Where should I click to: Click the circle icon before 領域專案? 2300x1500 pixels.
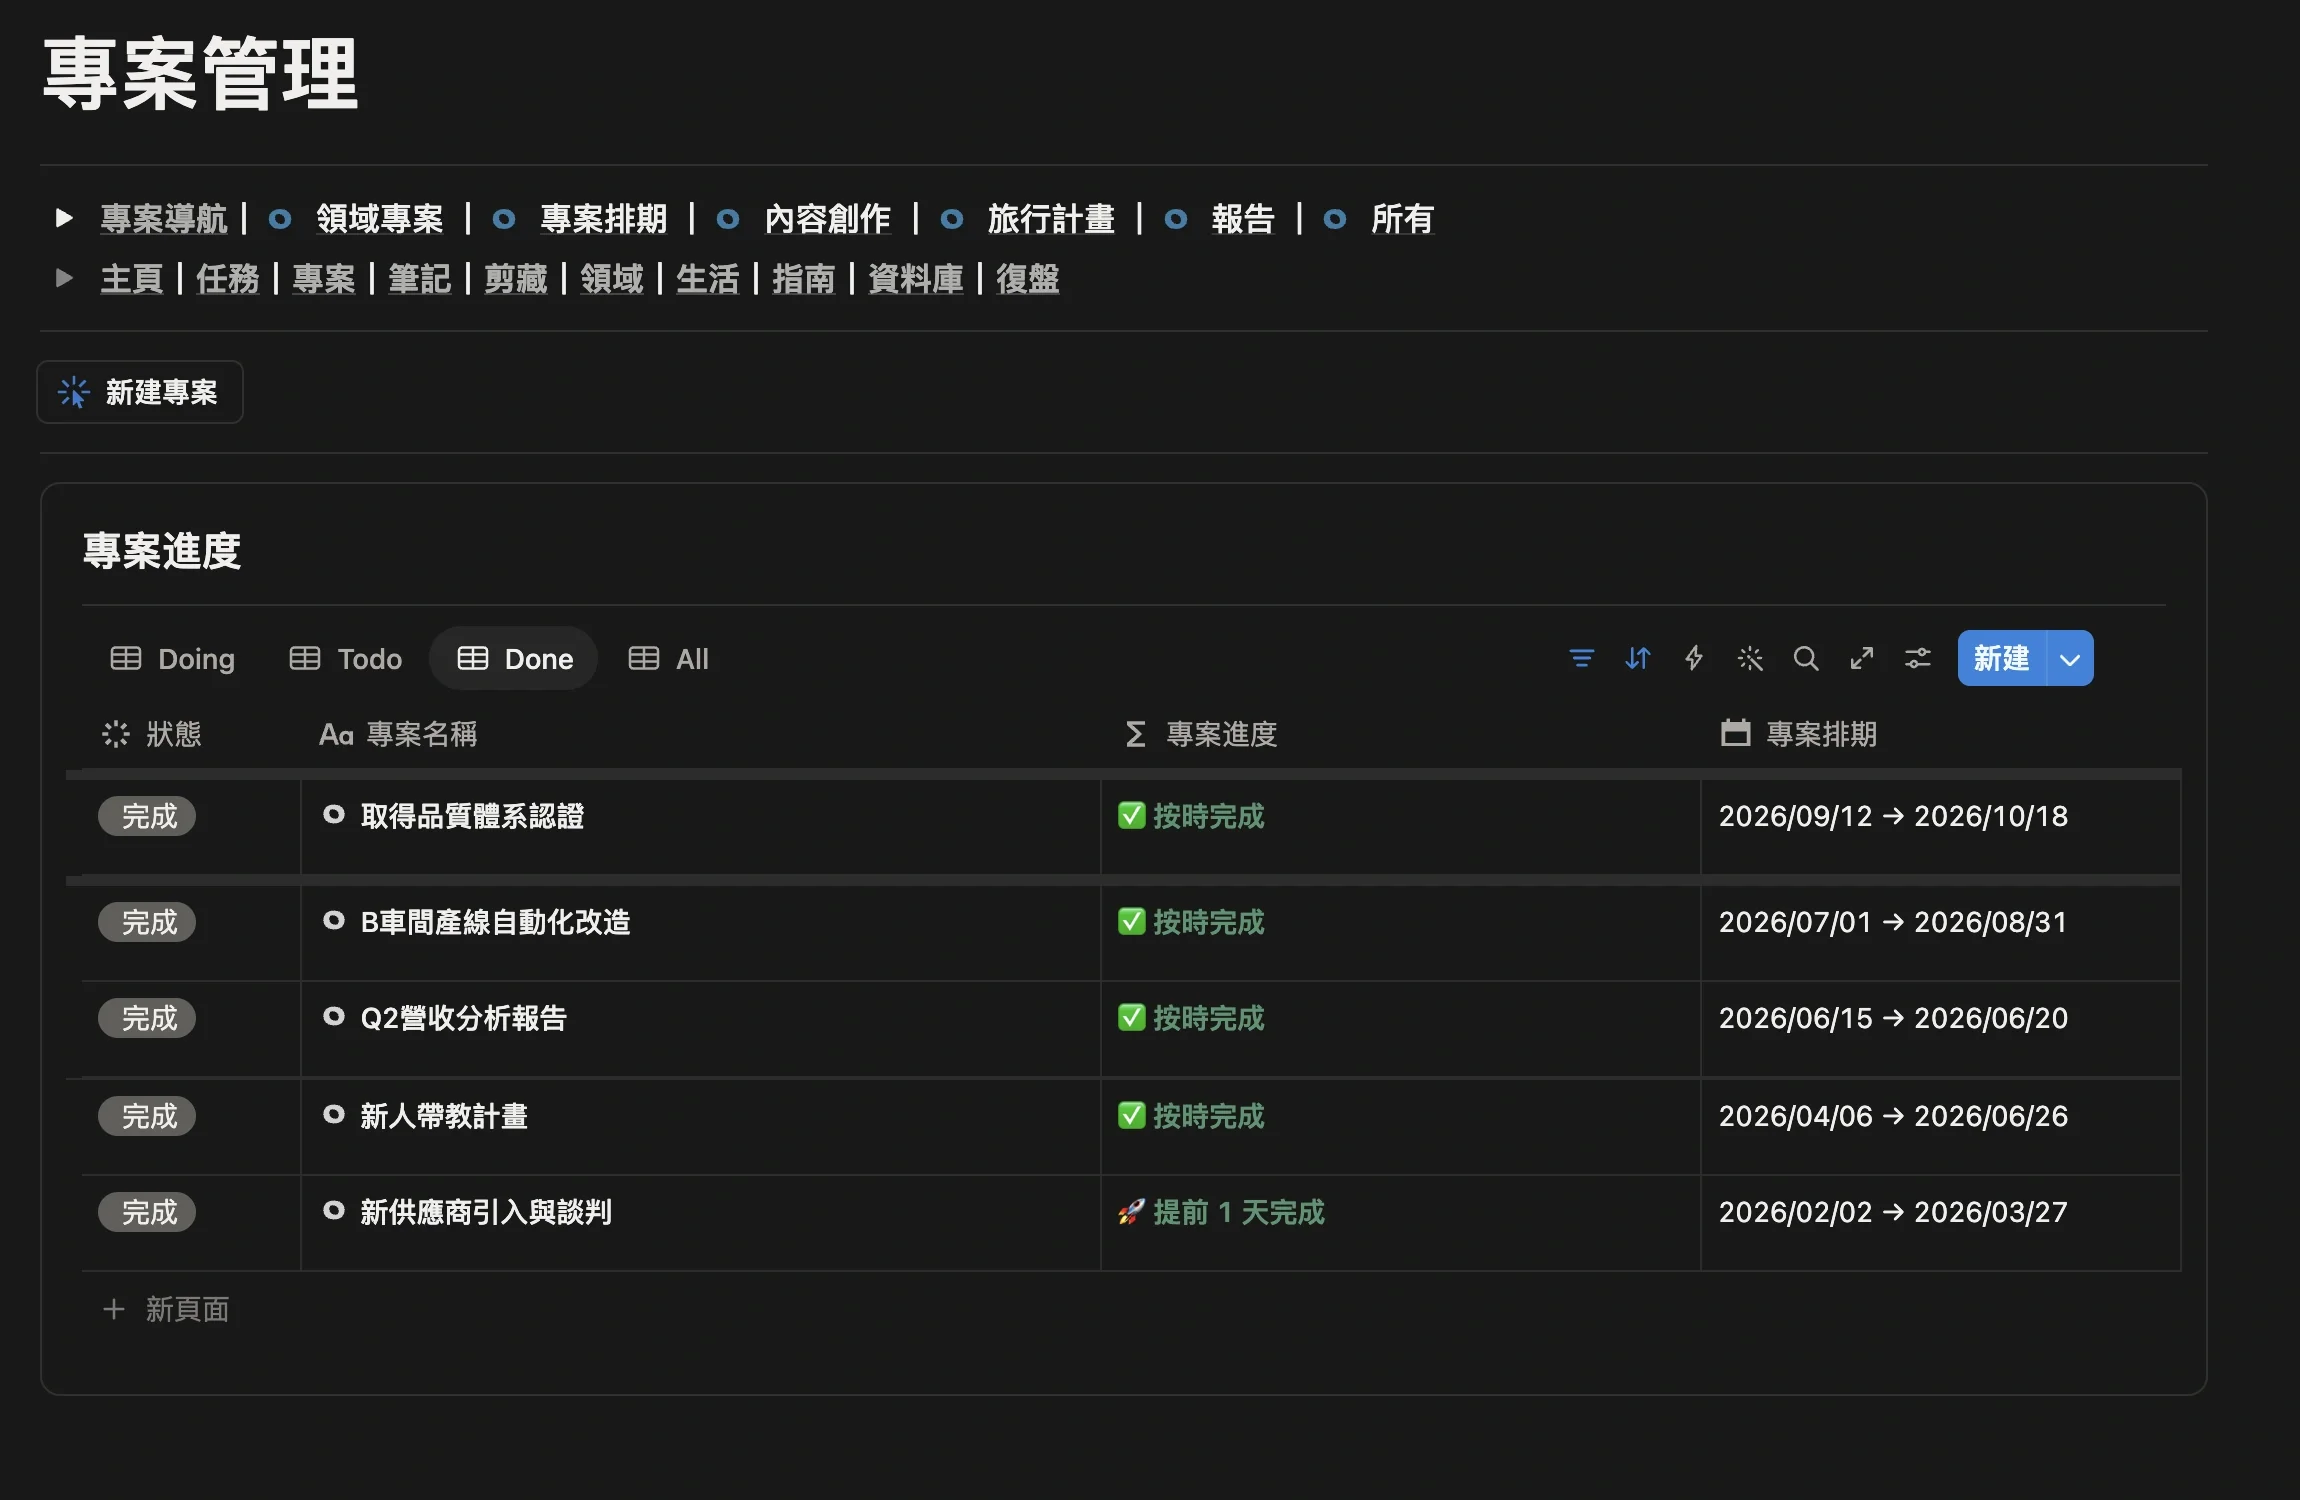click(x=280, y=218)
